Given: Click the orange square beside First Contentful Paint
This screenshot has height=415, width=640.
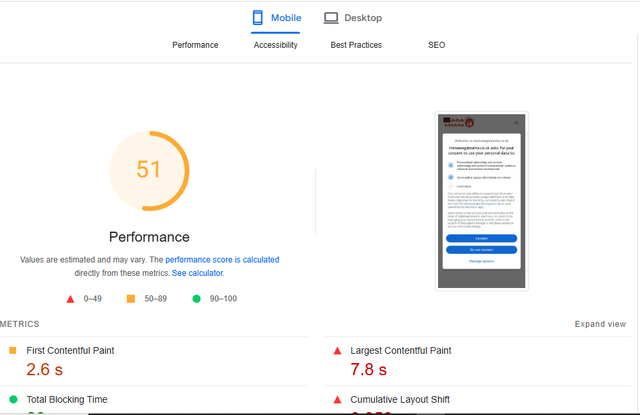Looking at the screenshot, I should point(13,350).
